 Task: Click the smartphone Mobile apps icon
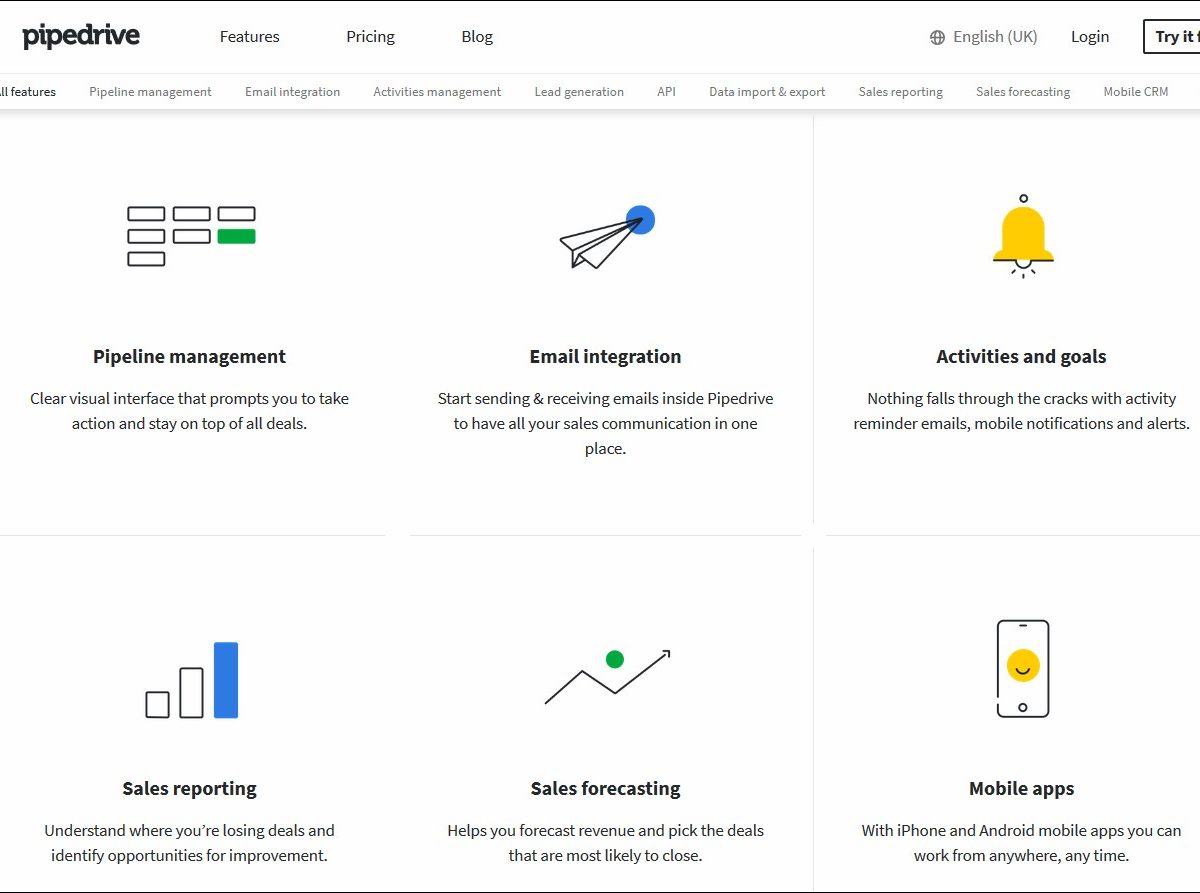tap(1022, 668)
